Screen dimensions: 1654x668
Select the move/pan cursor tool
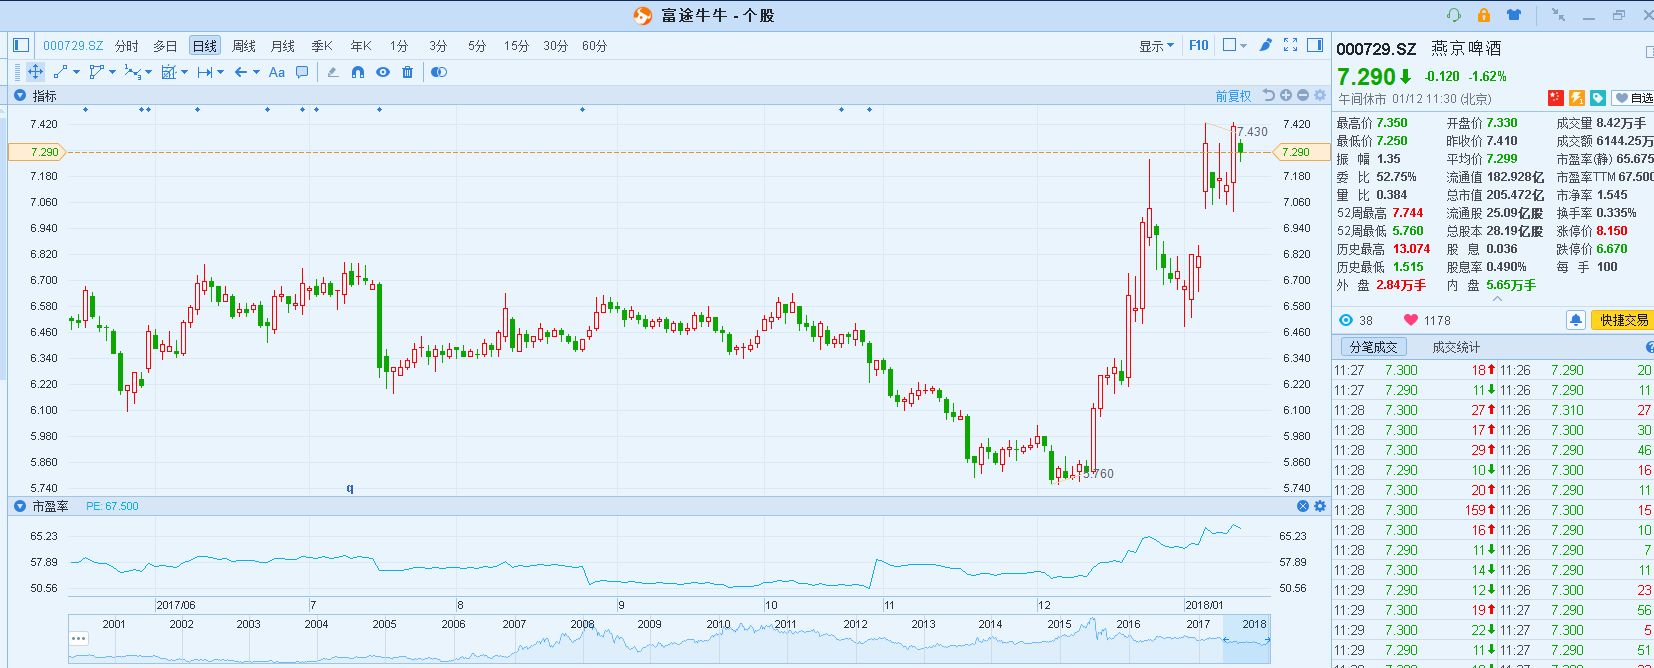(35, 72)
